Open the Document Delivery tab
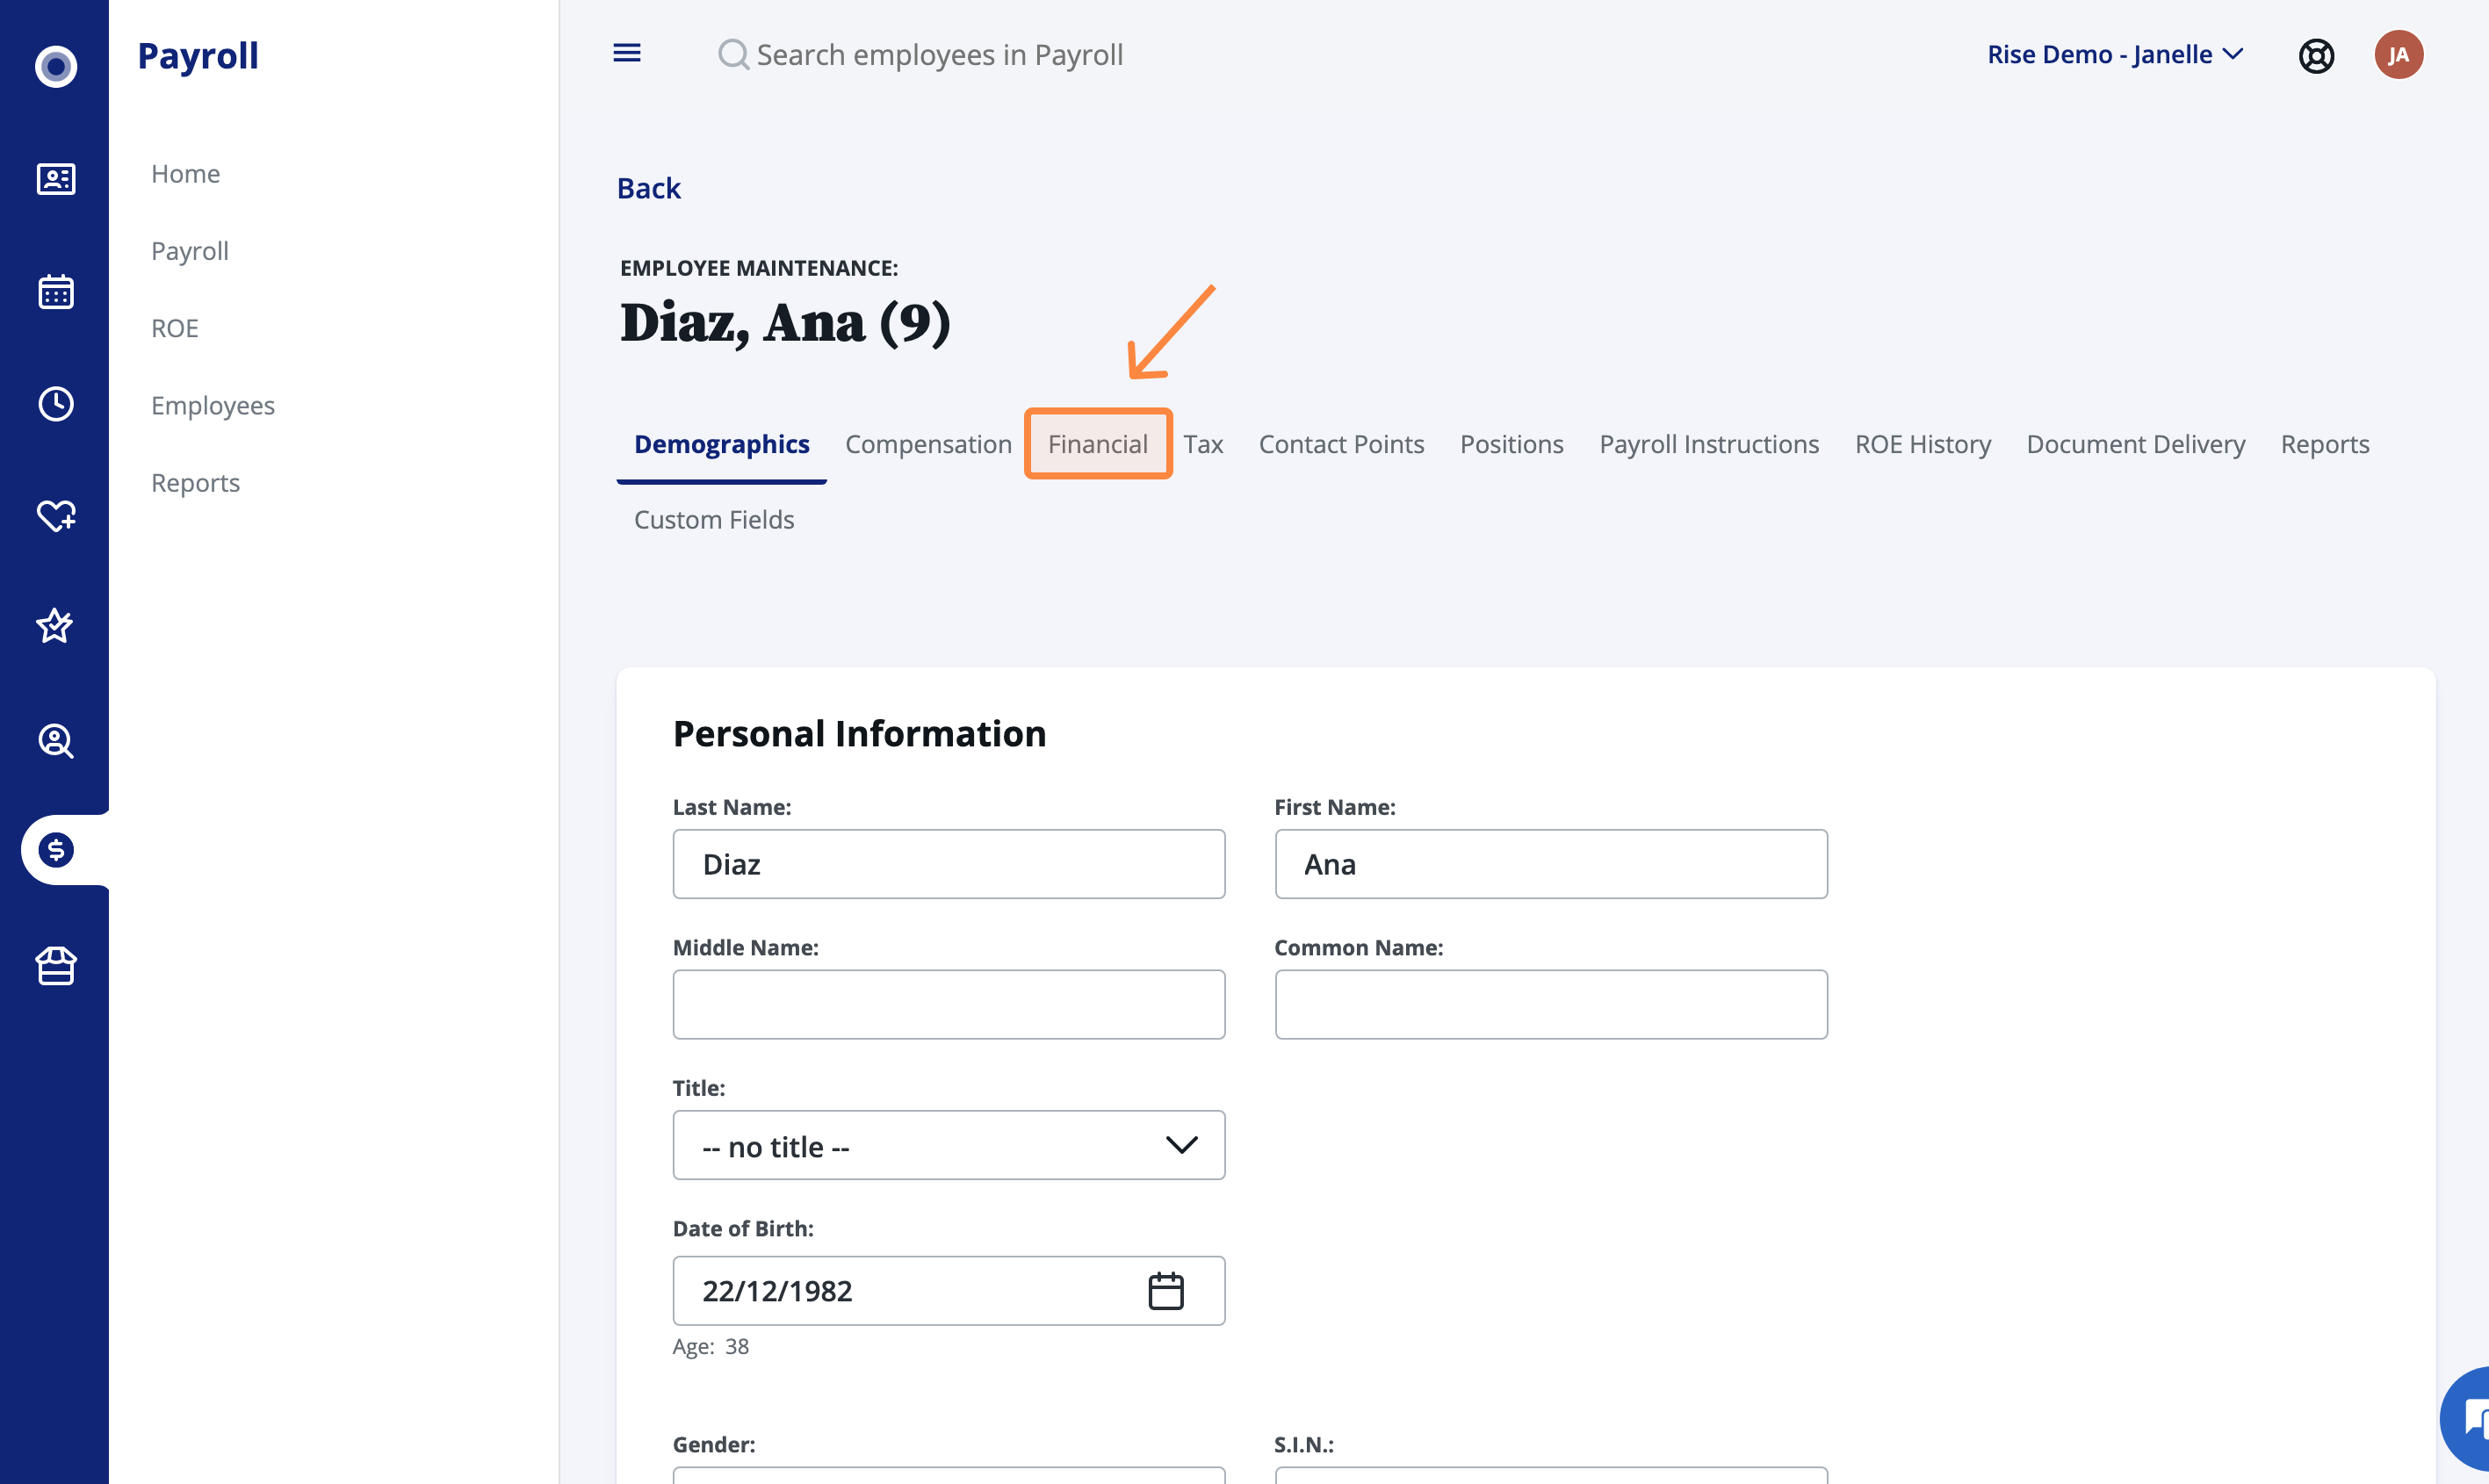 [2135, 444]
